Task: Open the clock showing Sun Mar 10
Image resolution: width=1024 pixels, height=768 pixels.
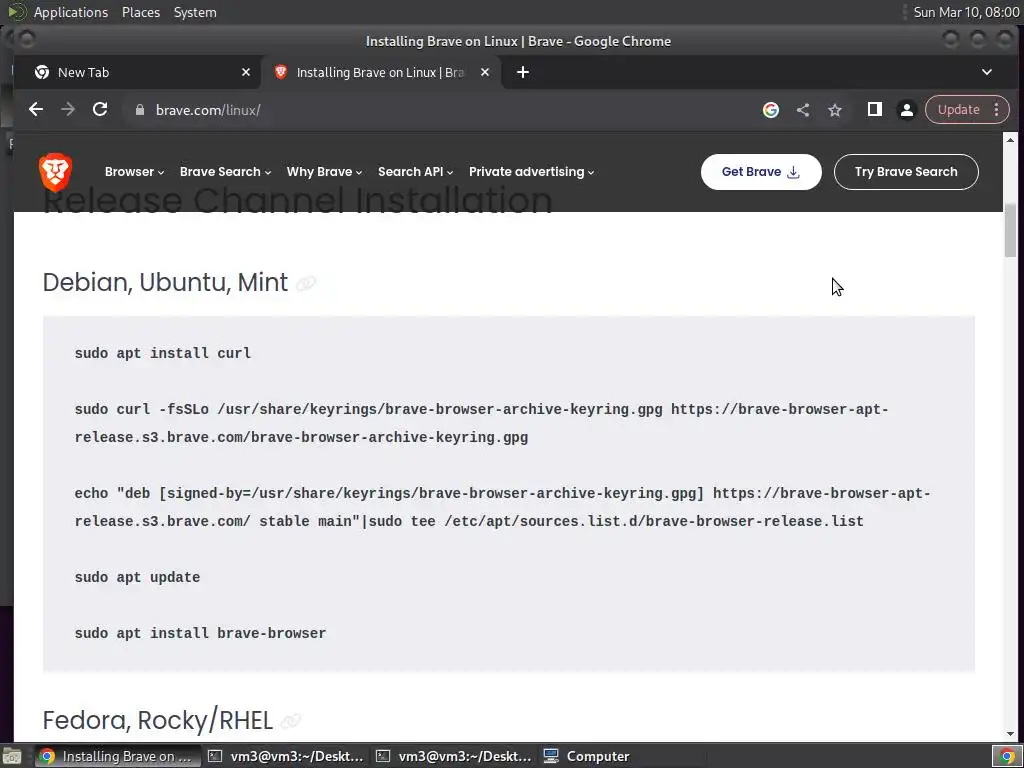Action: 966,12
